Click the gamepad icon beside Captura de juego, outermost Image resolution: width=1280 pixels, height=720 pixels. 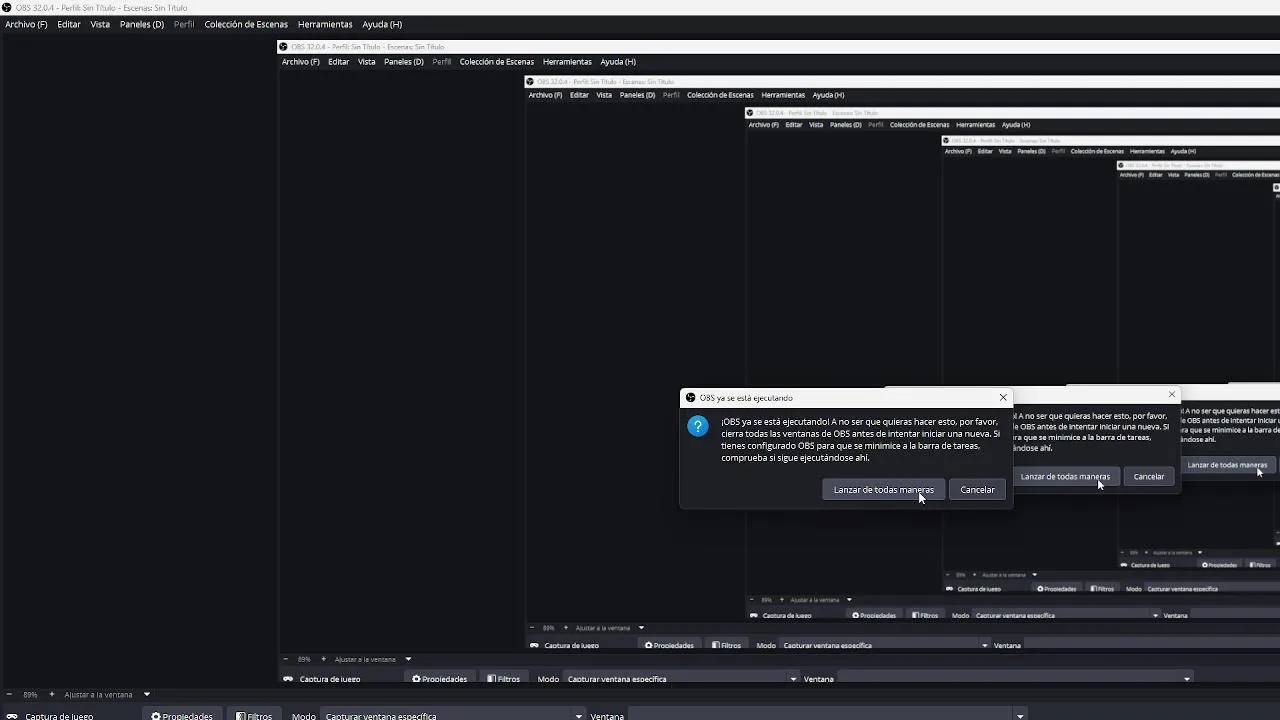click(x=11, y=716)
